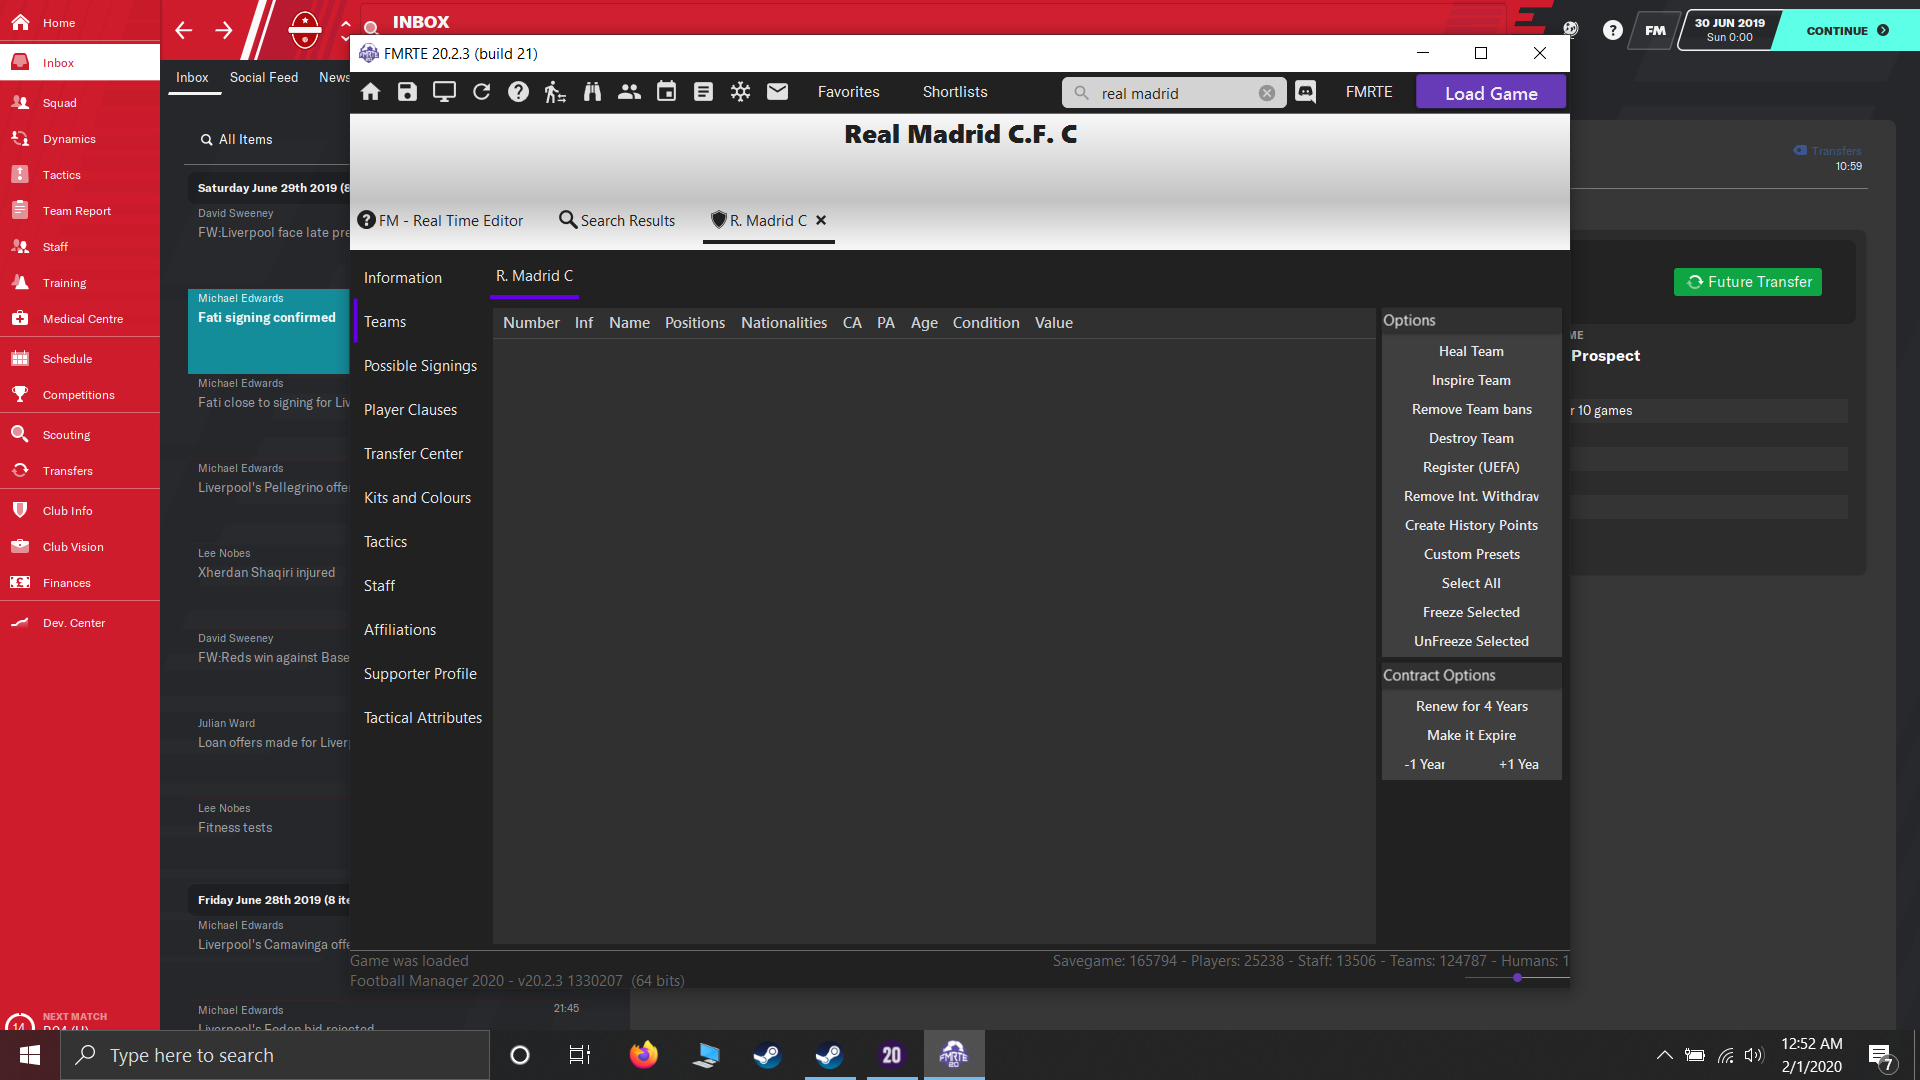Open Kits and Colours section
The height and width of the screenshot is (1080, 1920).
(x=417, y=498)
